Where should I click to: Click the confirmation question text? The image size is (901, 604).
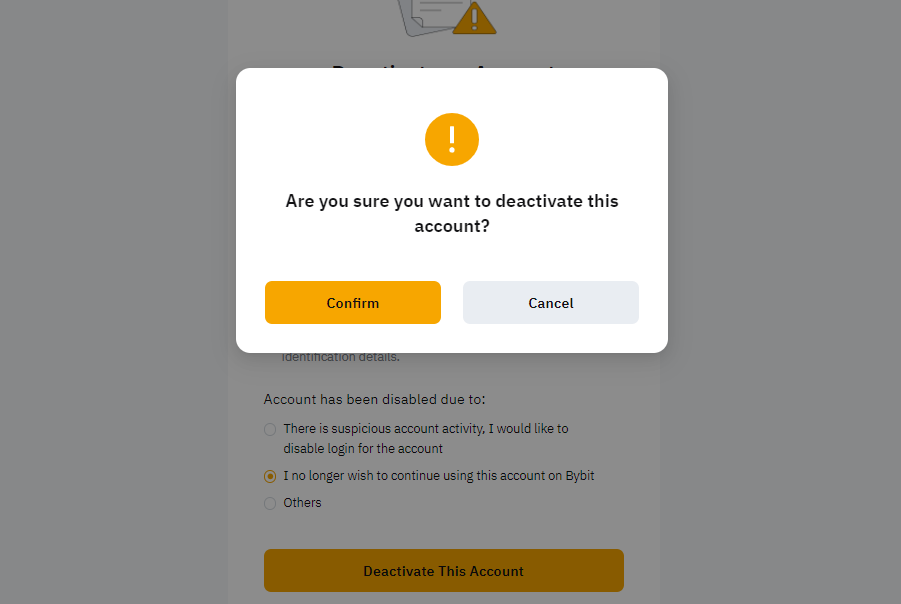(x=451, y=212)
